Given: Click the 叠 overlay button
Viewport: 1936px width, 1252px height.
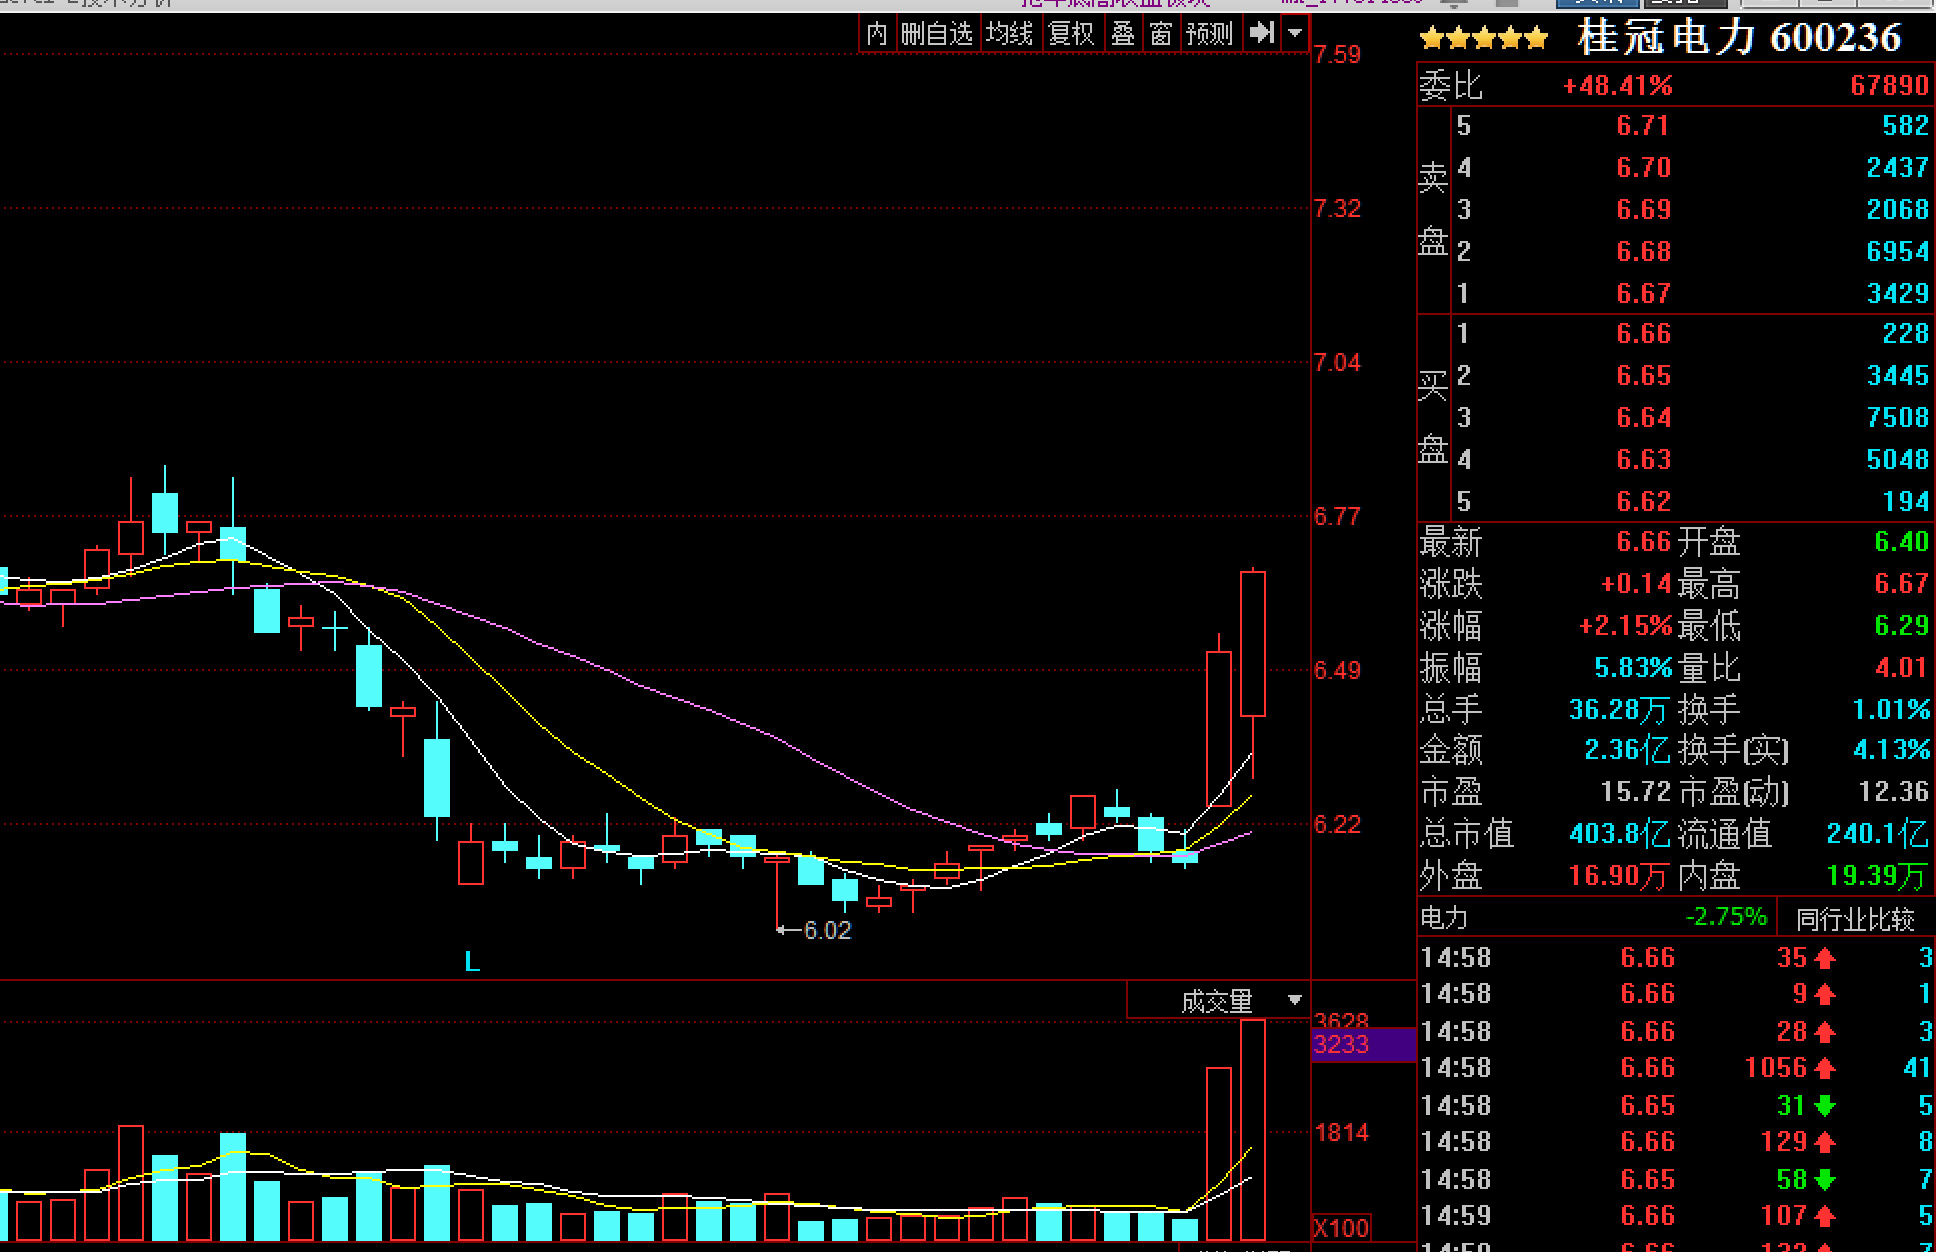Looking at the screenshot, I should click(1123, 34).
